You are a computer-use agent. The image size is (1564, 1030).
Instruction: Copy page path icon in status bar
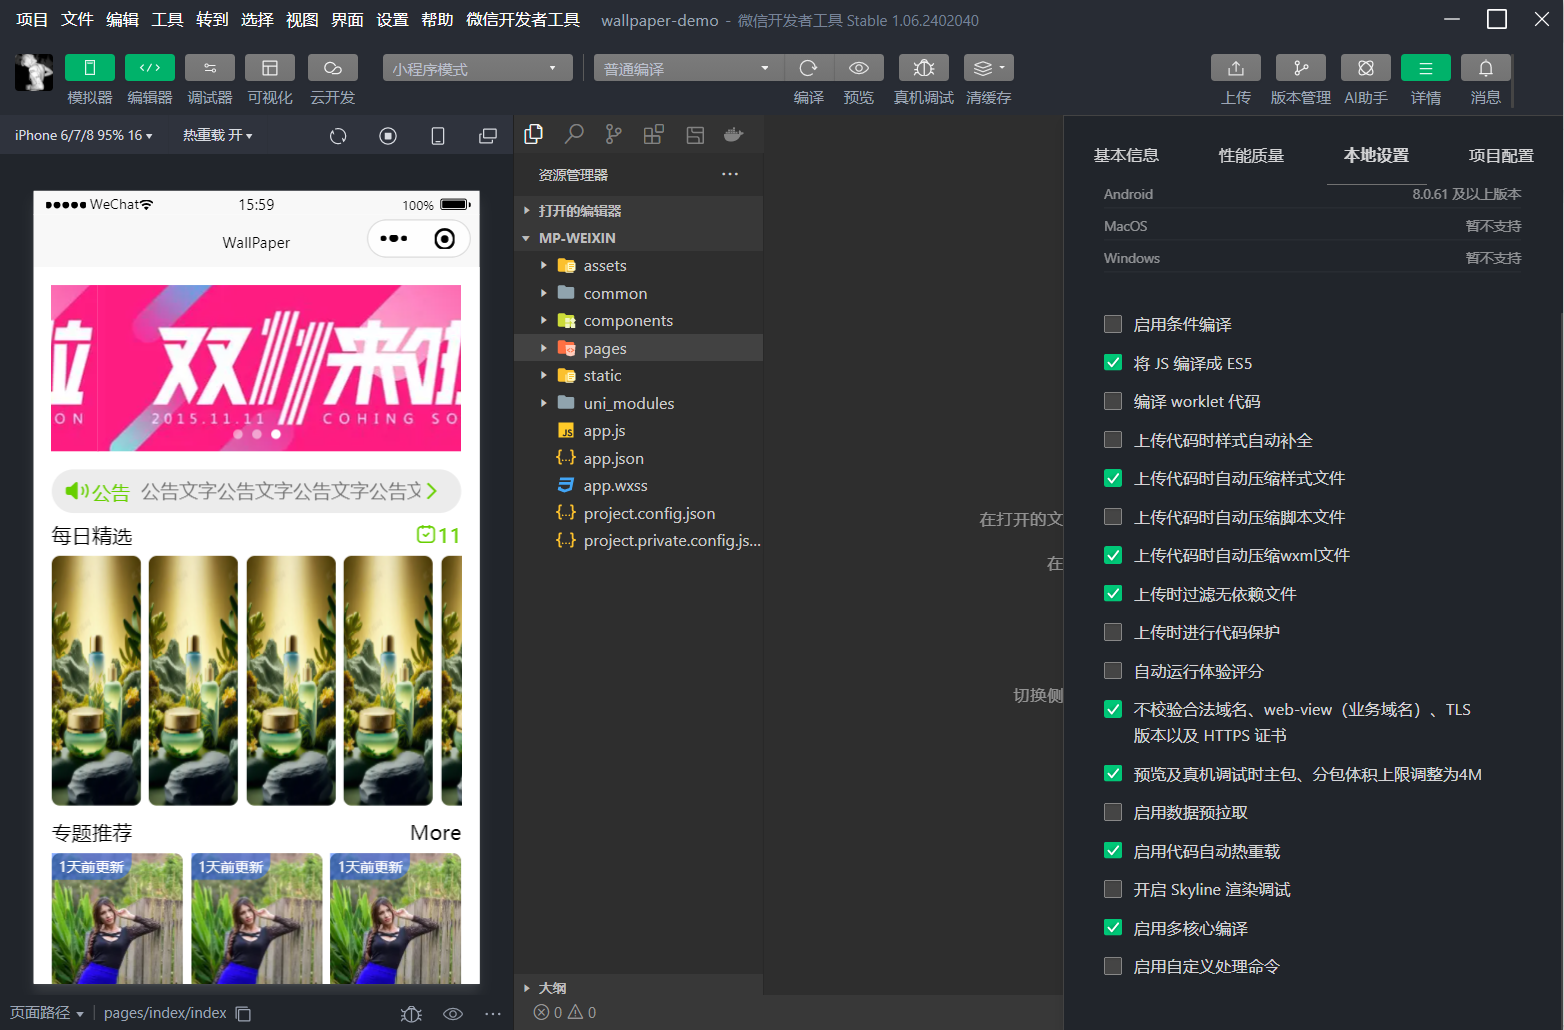243,1013
